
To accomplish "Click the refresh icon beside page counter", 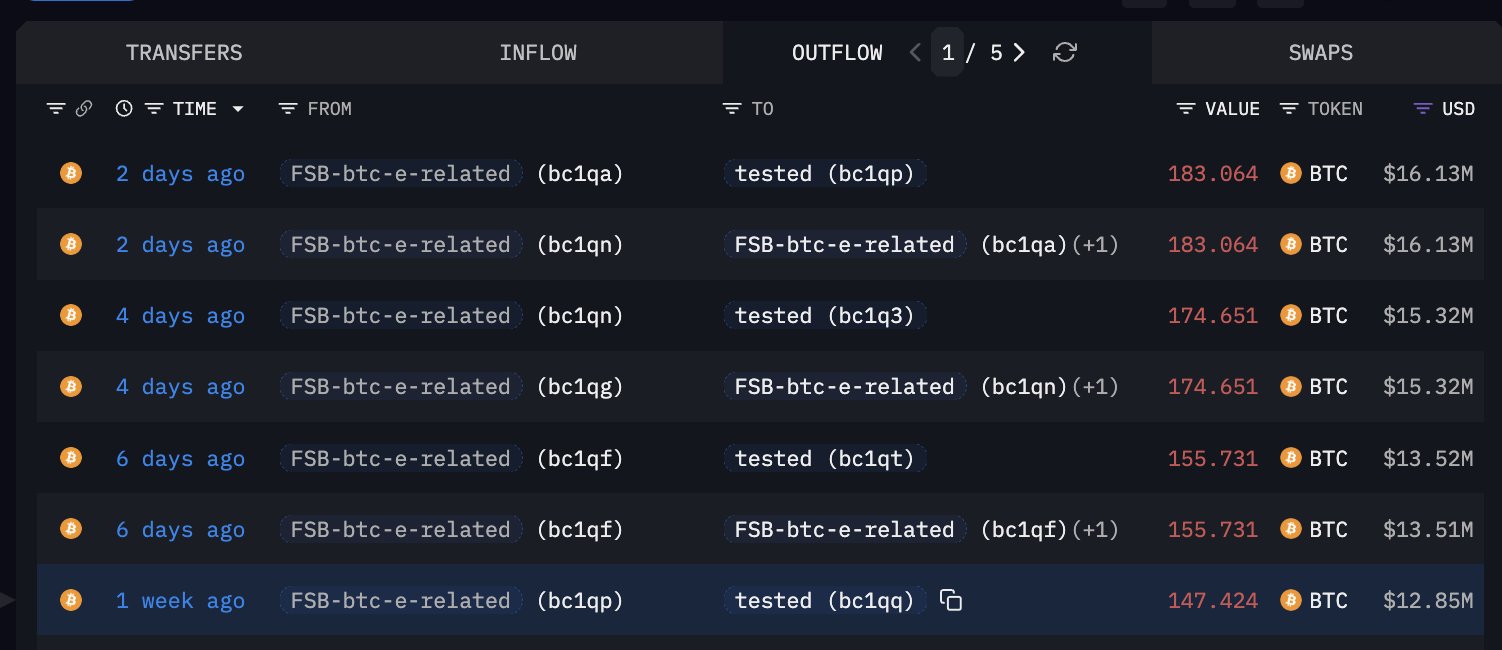I will coord(1065,53).
